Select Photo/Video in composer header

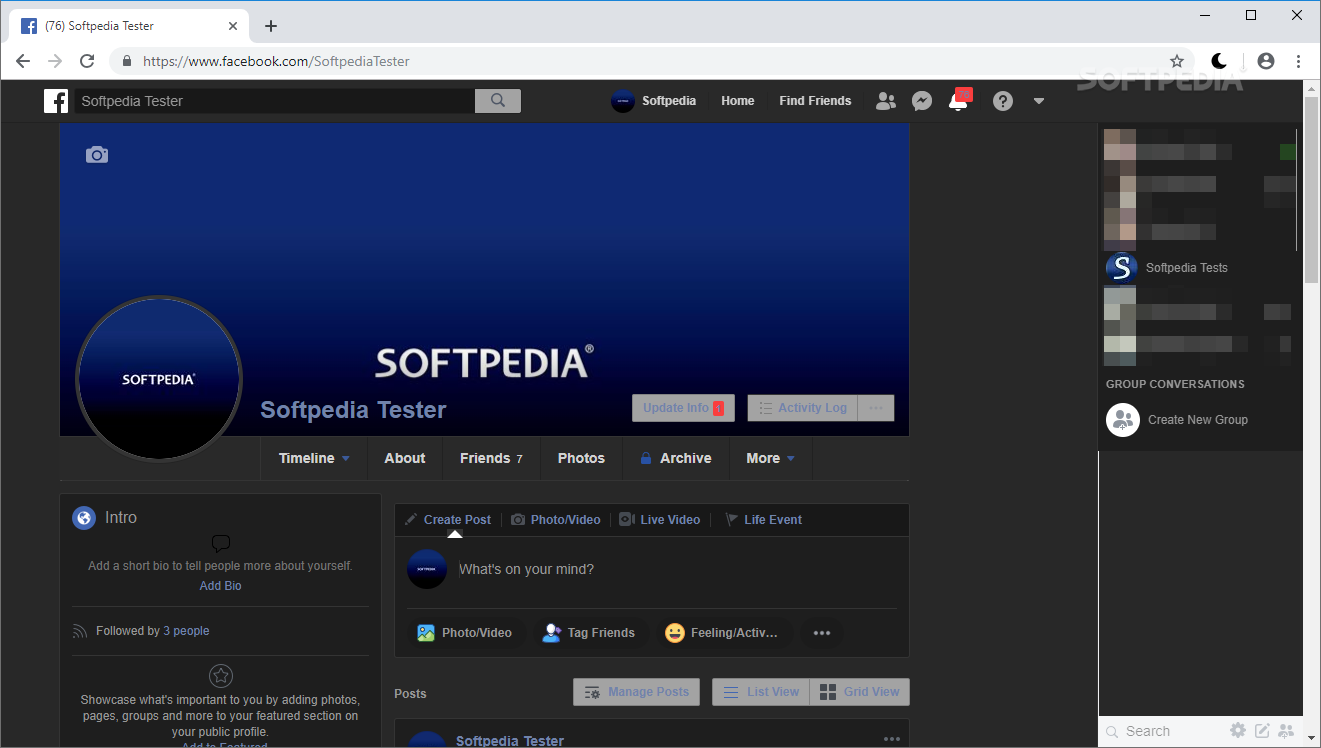point(556,520)
